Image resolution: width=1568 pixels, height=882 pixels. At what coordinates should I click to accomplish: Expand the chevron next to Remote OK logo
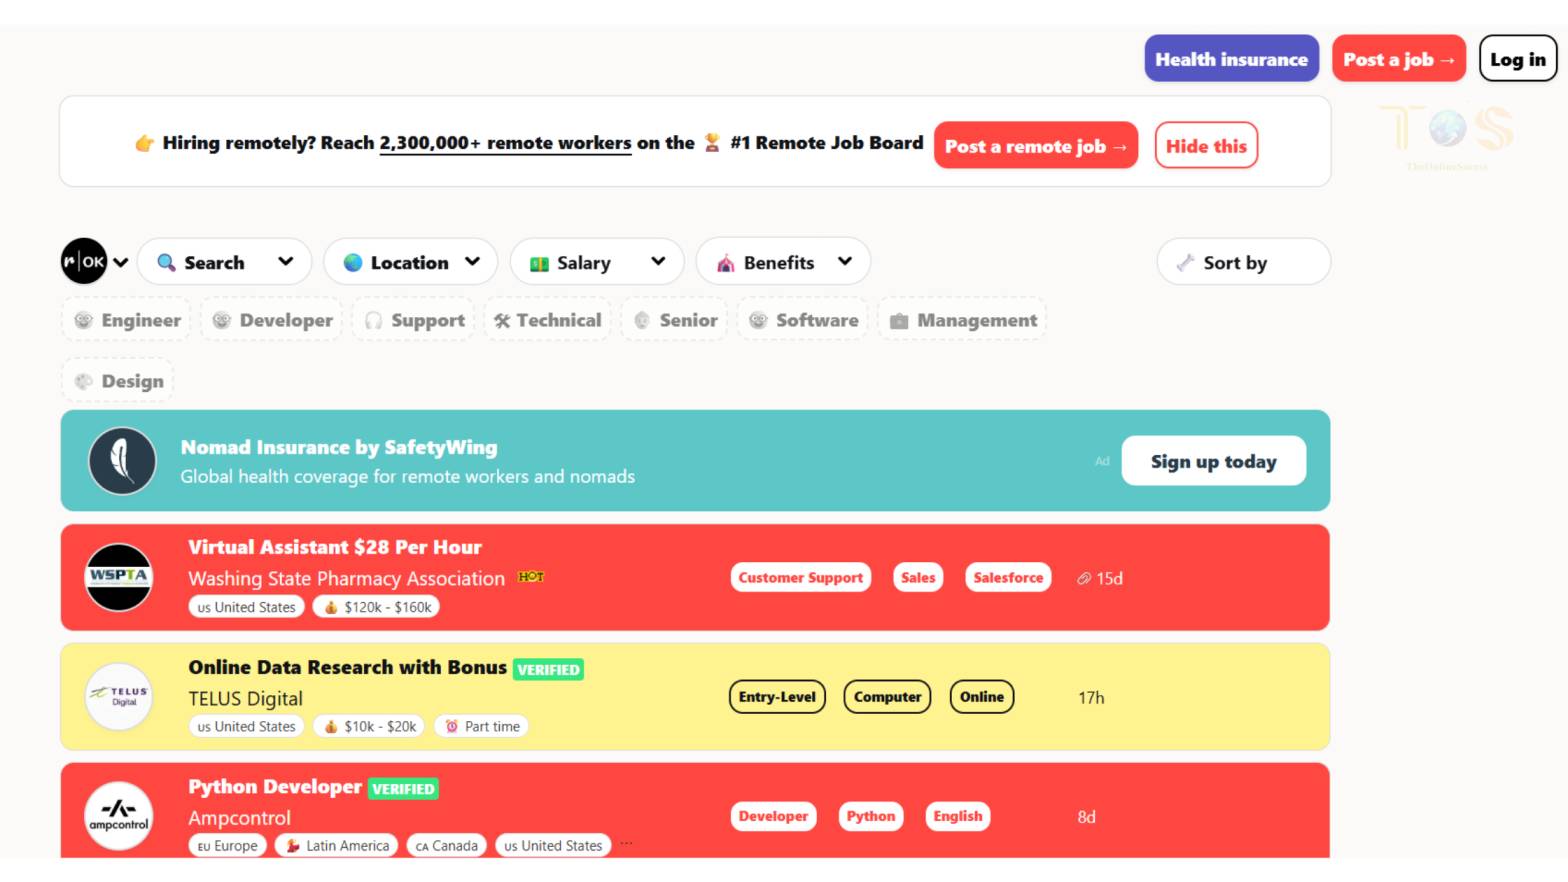point(121,262)
